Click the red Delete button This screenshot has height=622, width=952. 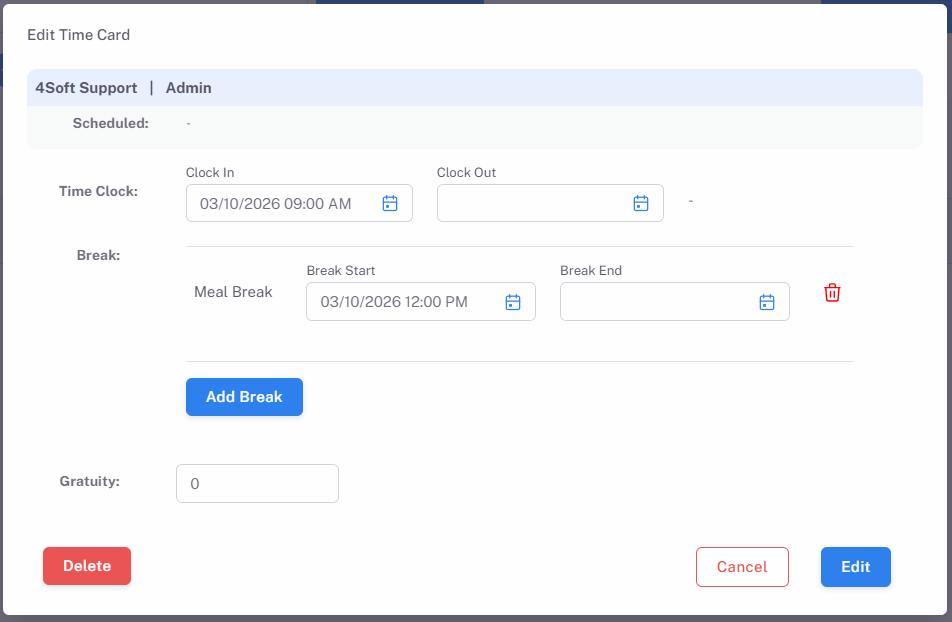click(87, 566)
